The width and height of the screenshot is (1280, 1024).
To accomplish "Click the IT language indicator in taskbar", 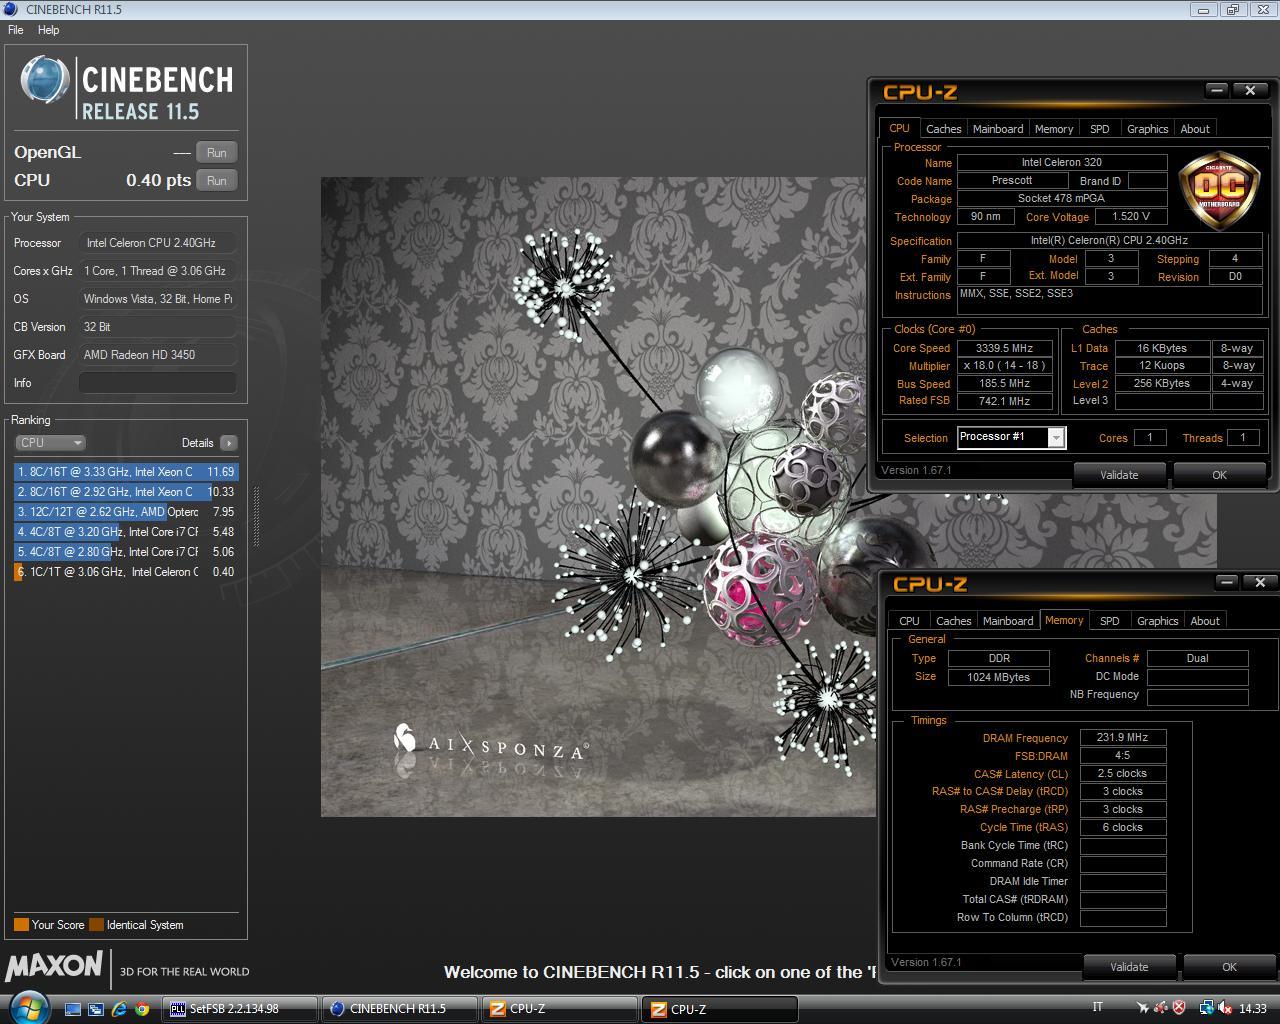I will [x=1098, y=1008].
